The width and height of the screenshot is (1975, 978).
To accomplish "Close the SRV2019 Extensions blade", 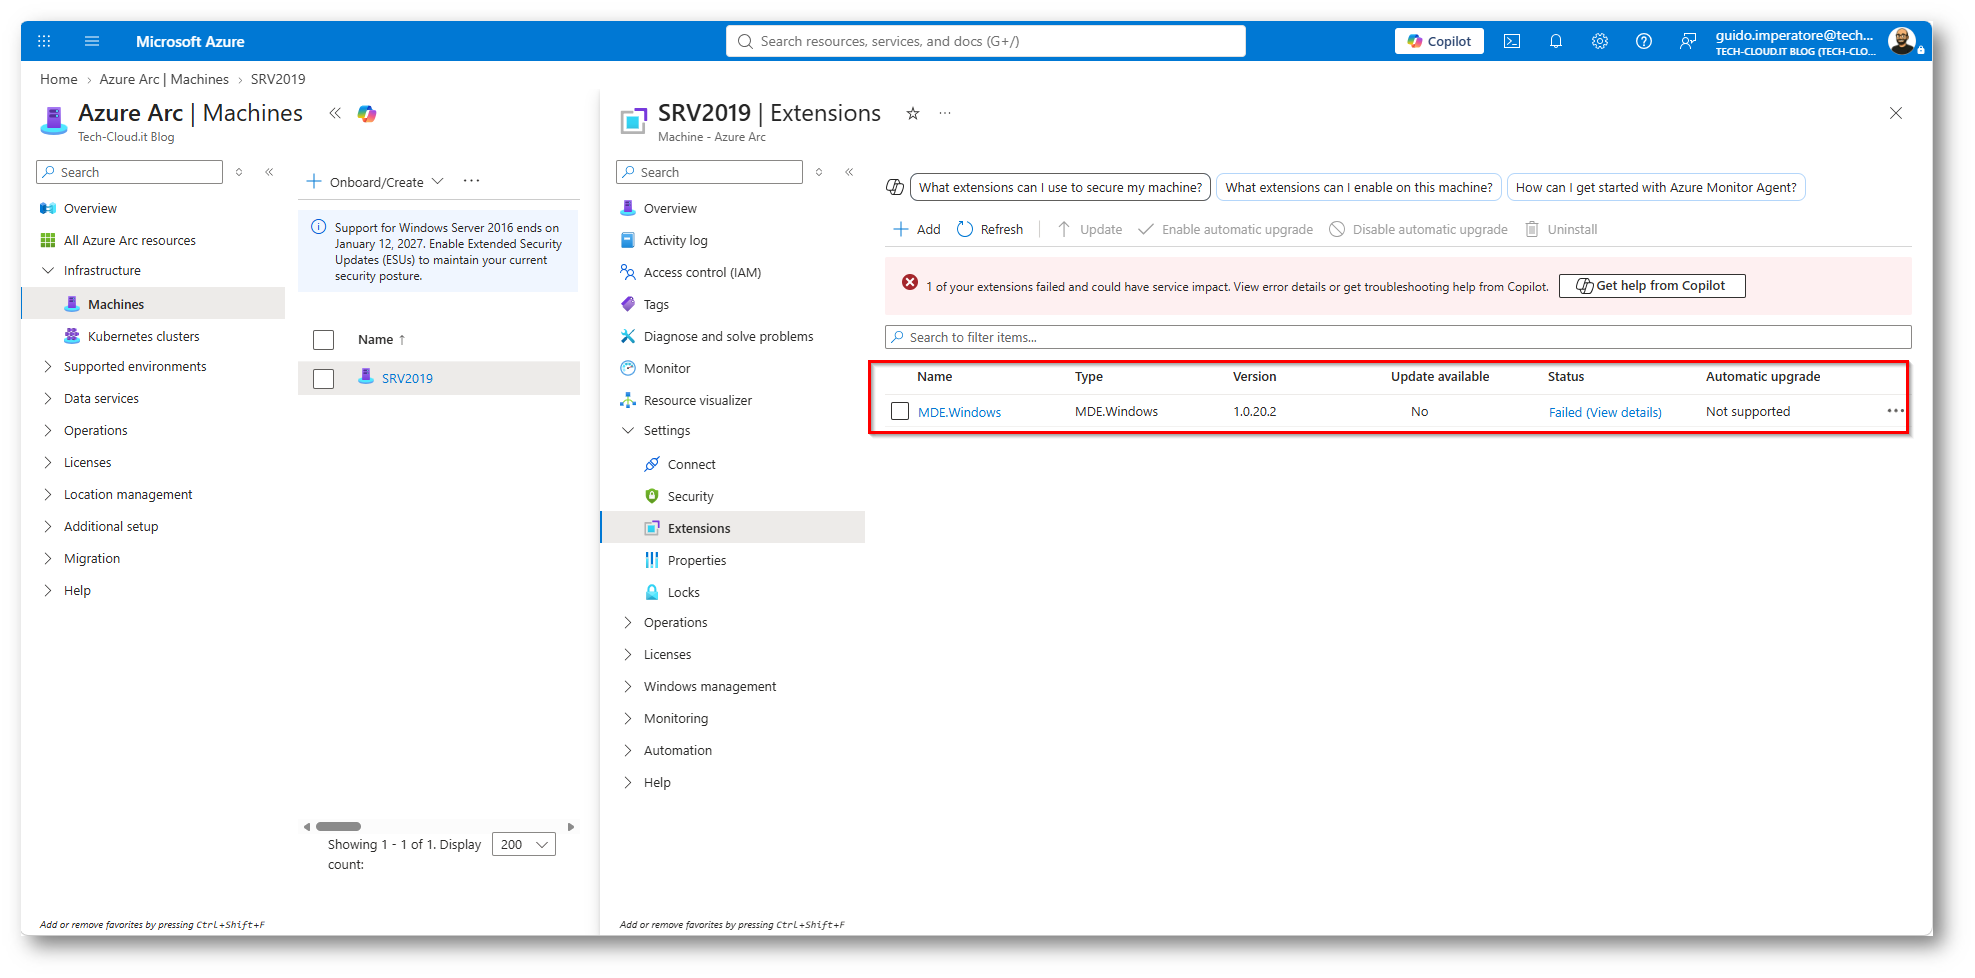I will click(x=1896, y=113).
